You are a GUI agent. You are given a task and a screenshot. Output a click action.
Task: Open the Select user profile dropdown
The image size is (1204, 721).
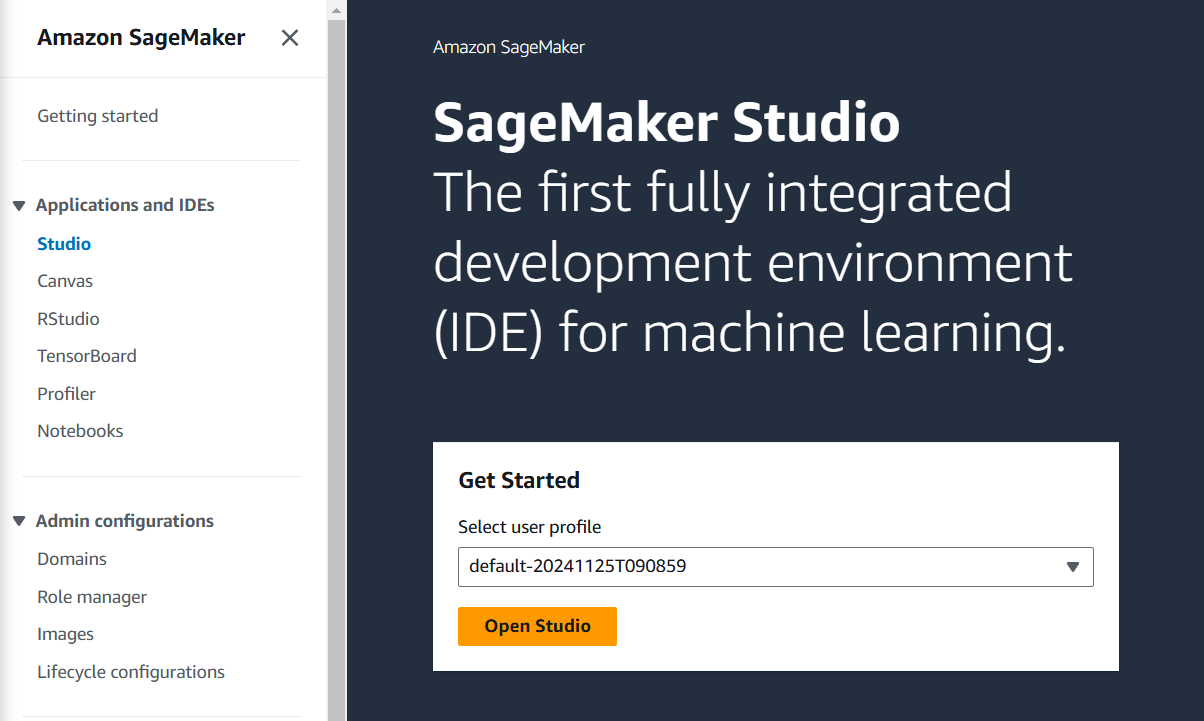(776, 566)
